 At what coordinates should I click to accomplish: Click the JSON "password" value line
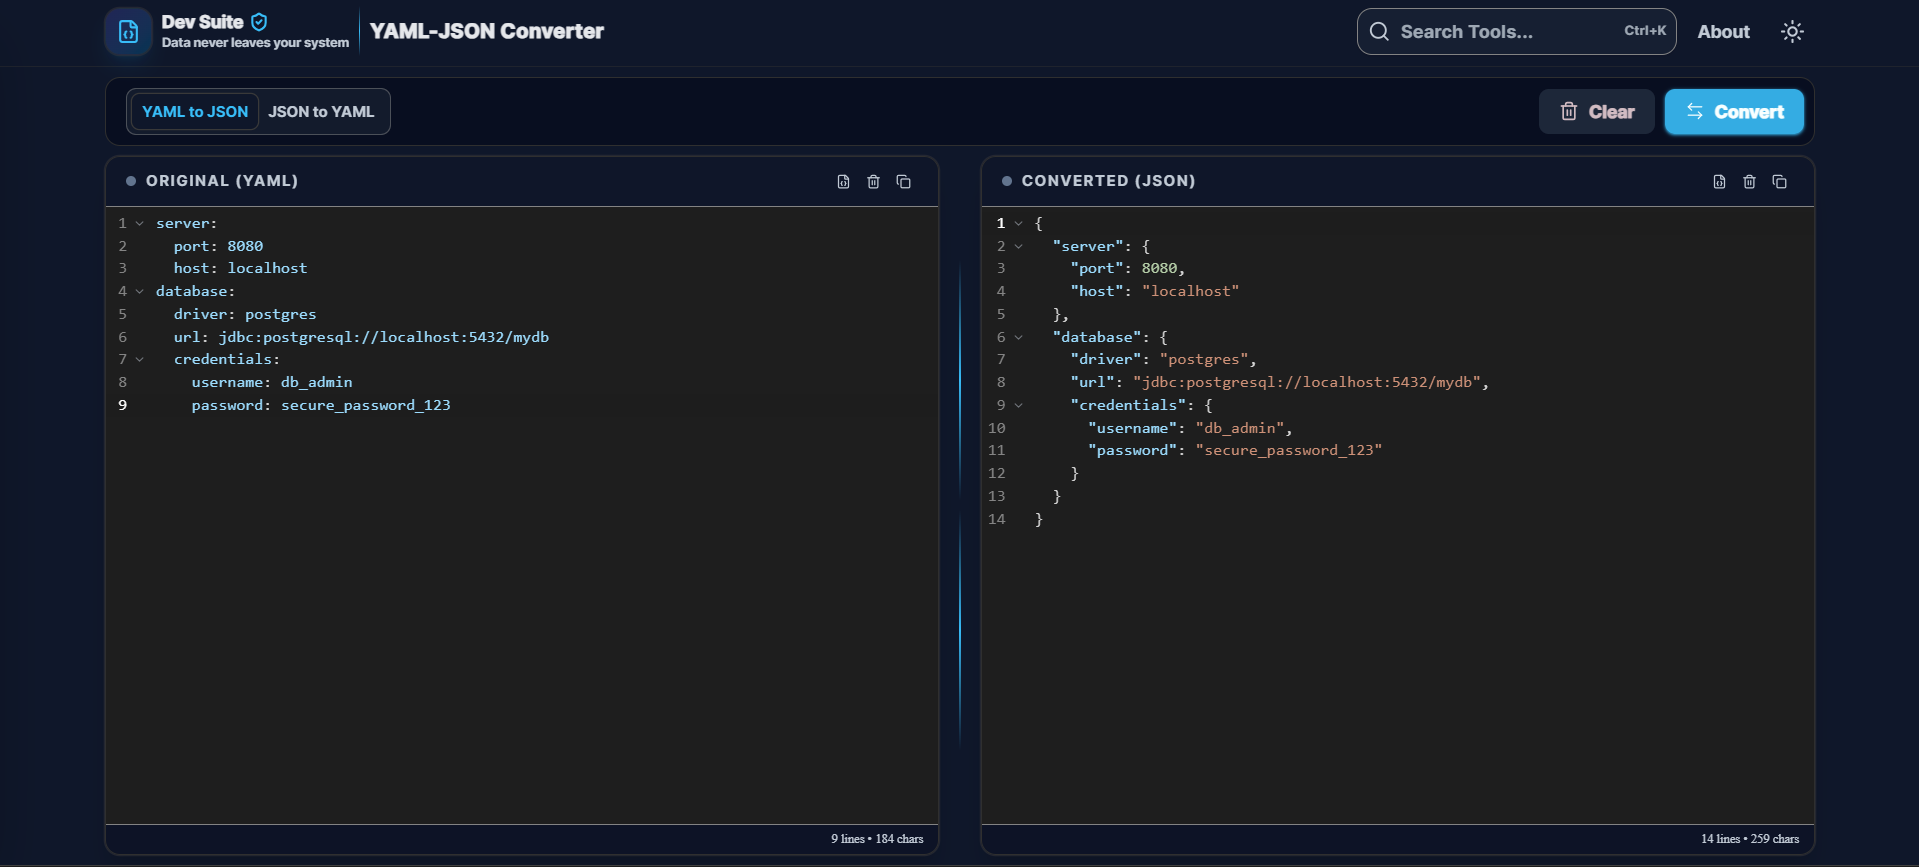(1235, 450)
